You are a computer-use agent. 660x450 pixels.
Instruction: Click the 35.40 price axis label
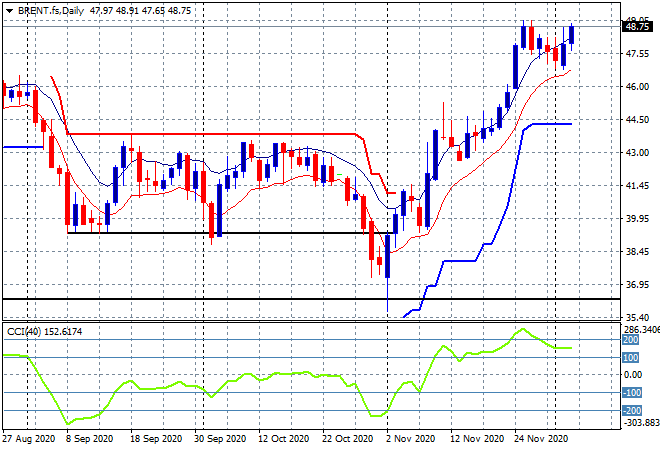[637, 317]
